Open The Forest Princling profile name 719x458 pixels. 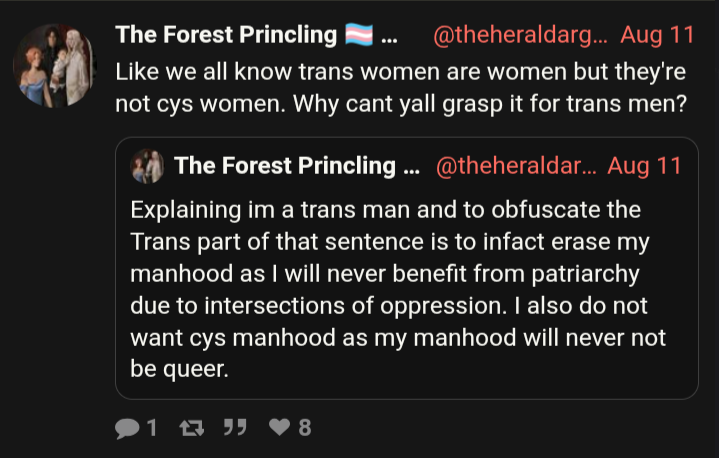coord(226,35)
